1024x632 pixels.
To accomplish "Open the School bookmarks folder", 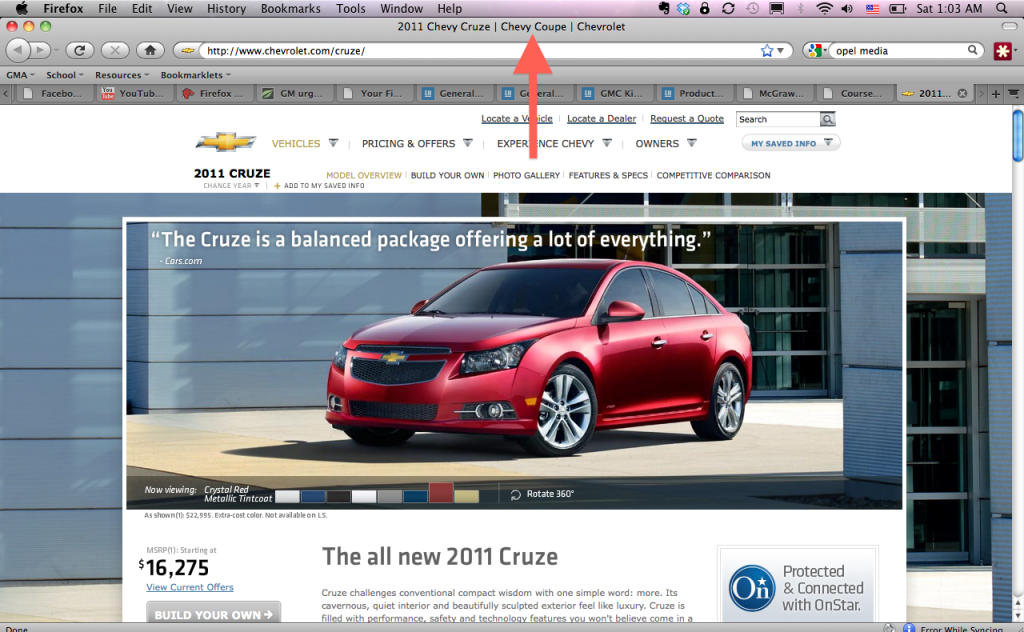I will click(65, 74).
